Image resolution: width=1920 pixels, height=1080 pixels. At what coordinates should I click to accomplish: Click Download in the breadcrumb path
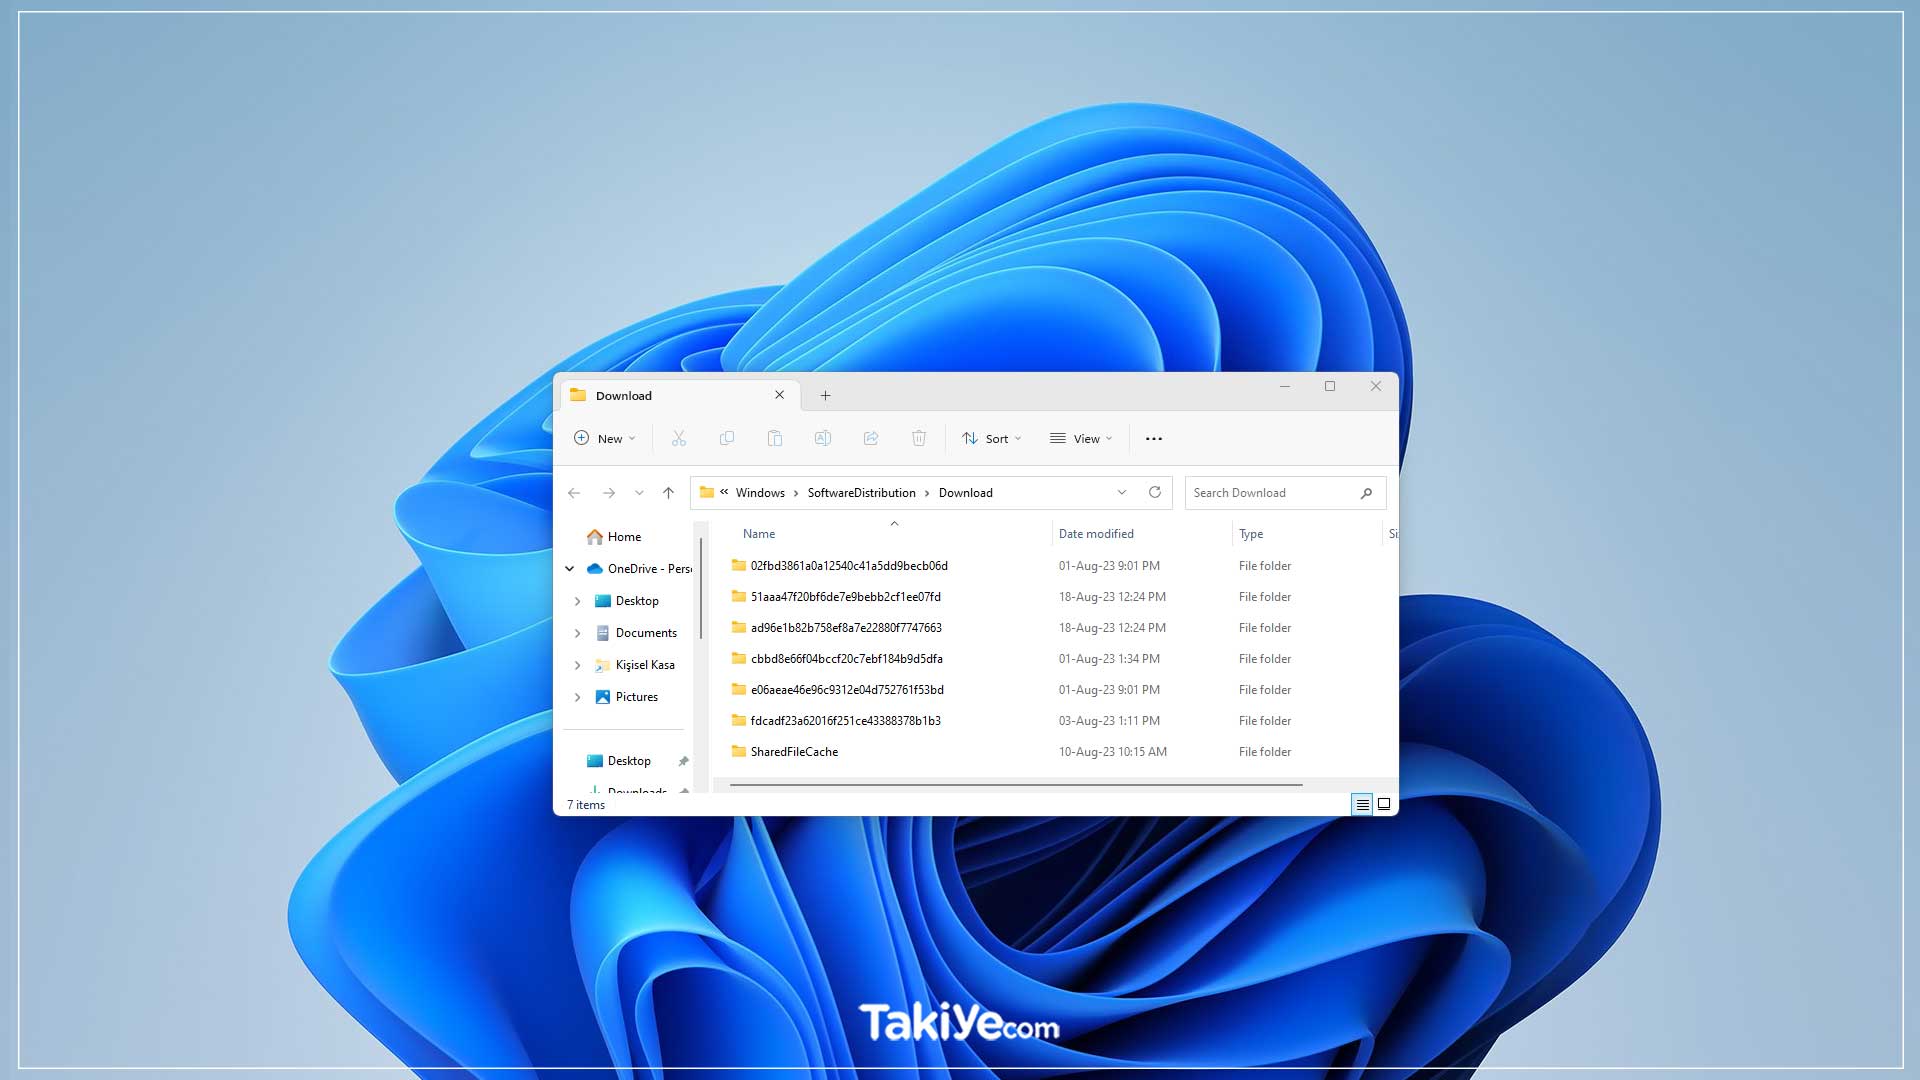[x=966, y=493]
